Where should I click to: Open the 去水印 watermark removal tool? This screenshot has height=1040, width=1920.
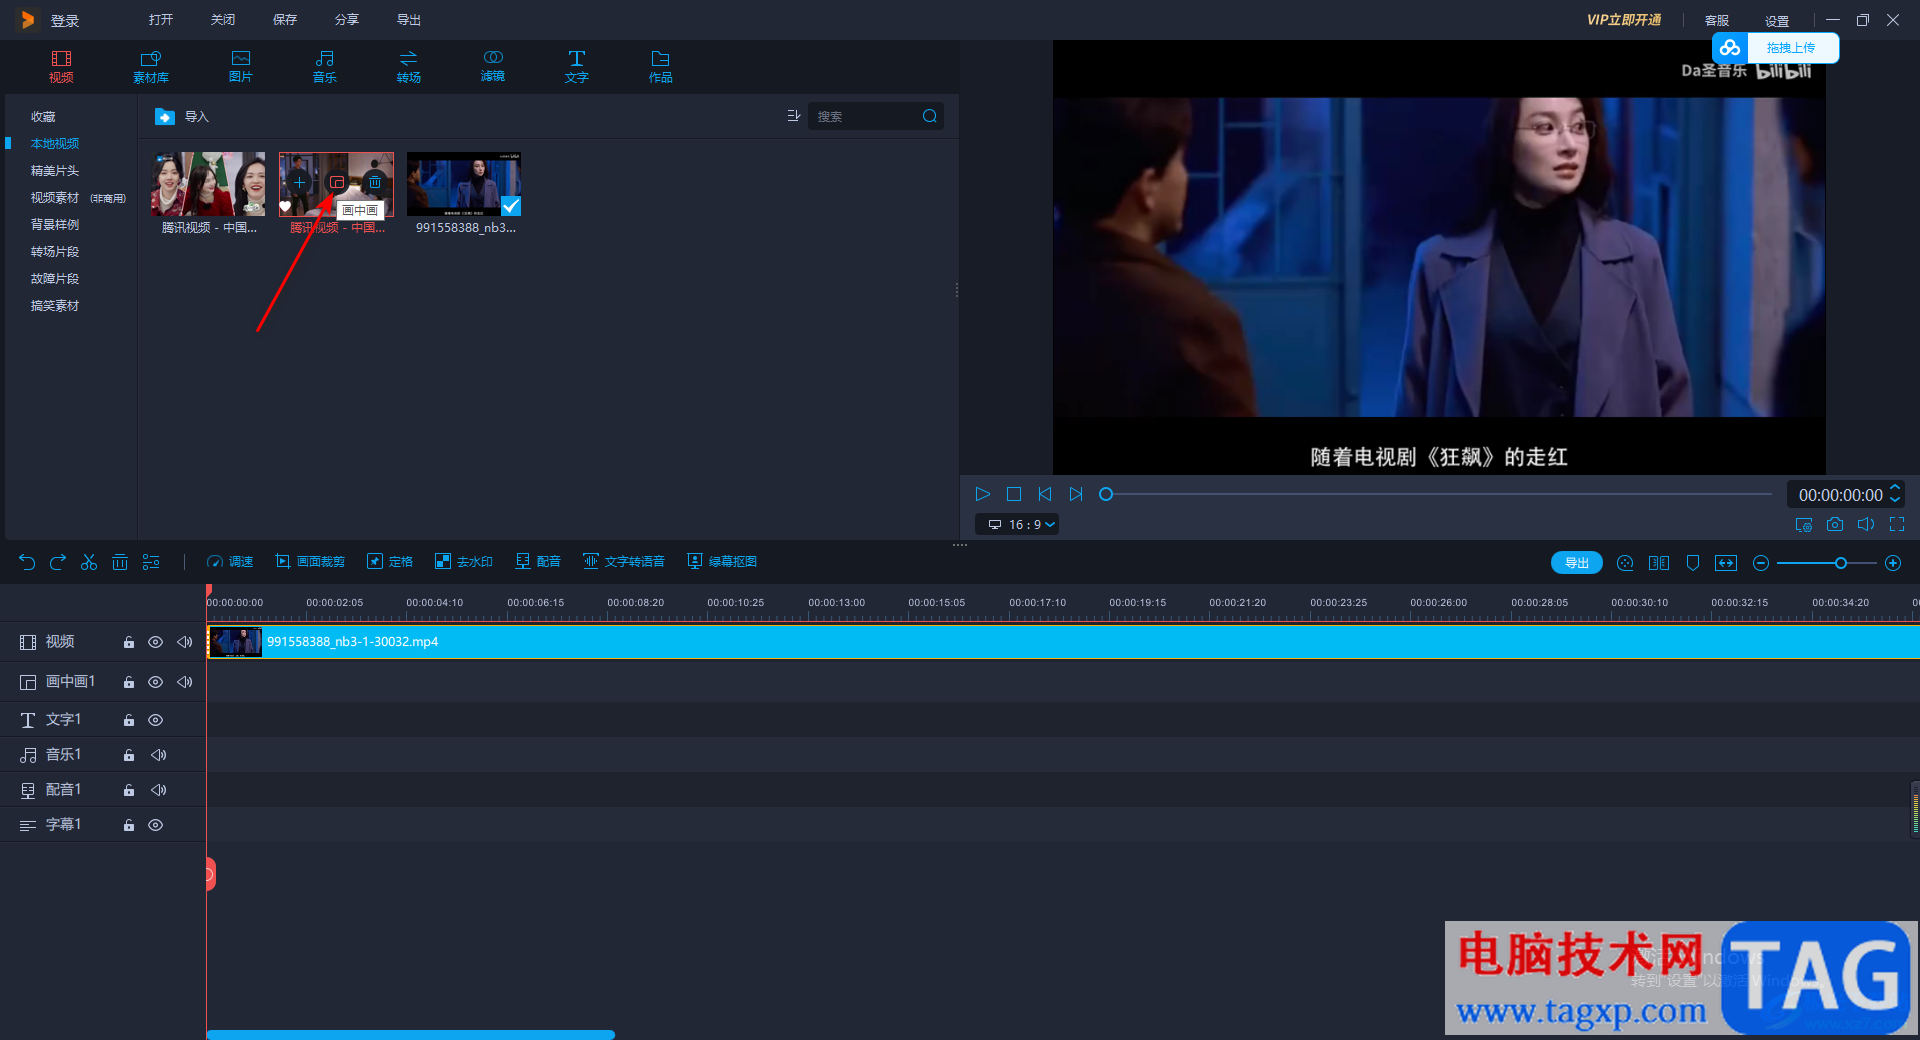click(x=464, y=562)
